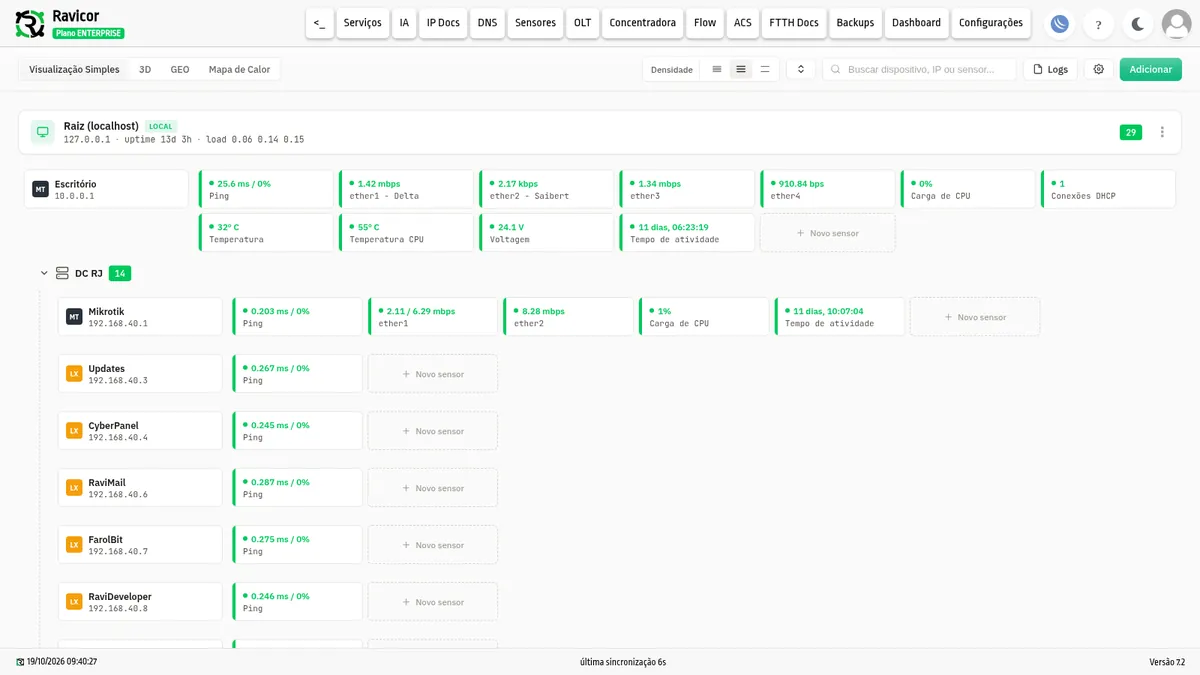
Task: Open the Mapa de Calor tab
Action: (x=239, y=69)
